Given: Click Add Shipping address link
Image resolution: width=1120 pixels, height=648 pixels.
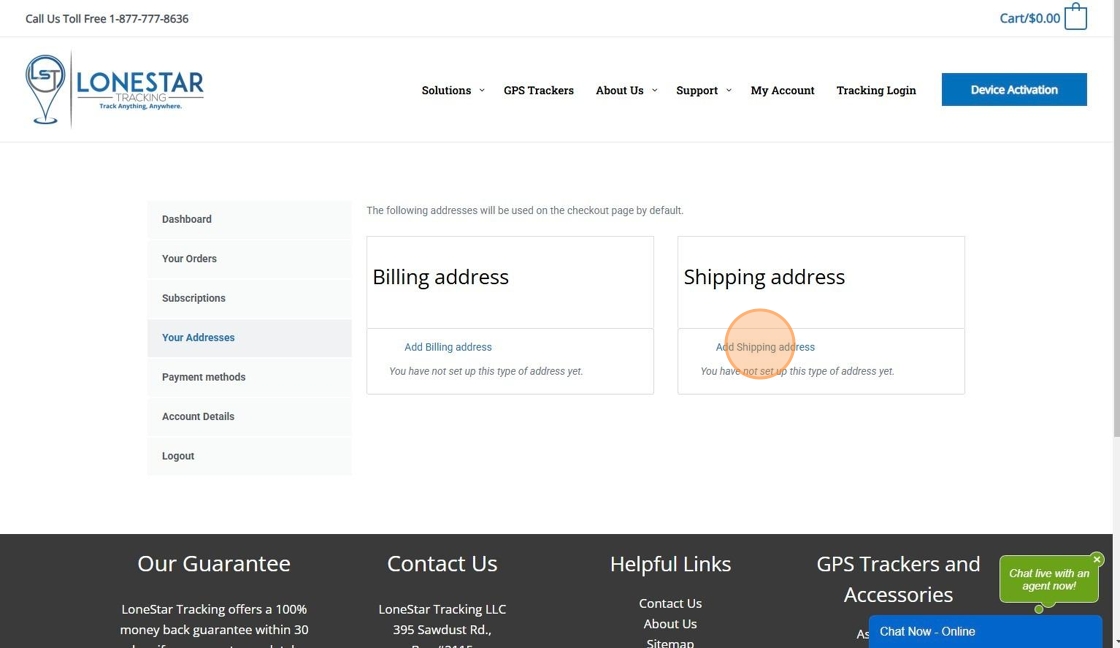Looking at the screenshot, I should click(765, 347).
